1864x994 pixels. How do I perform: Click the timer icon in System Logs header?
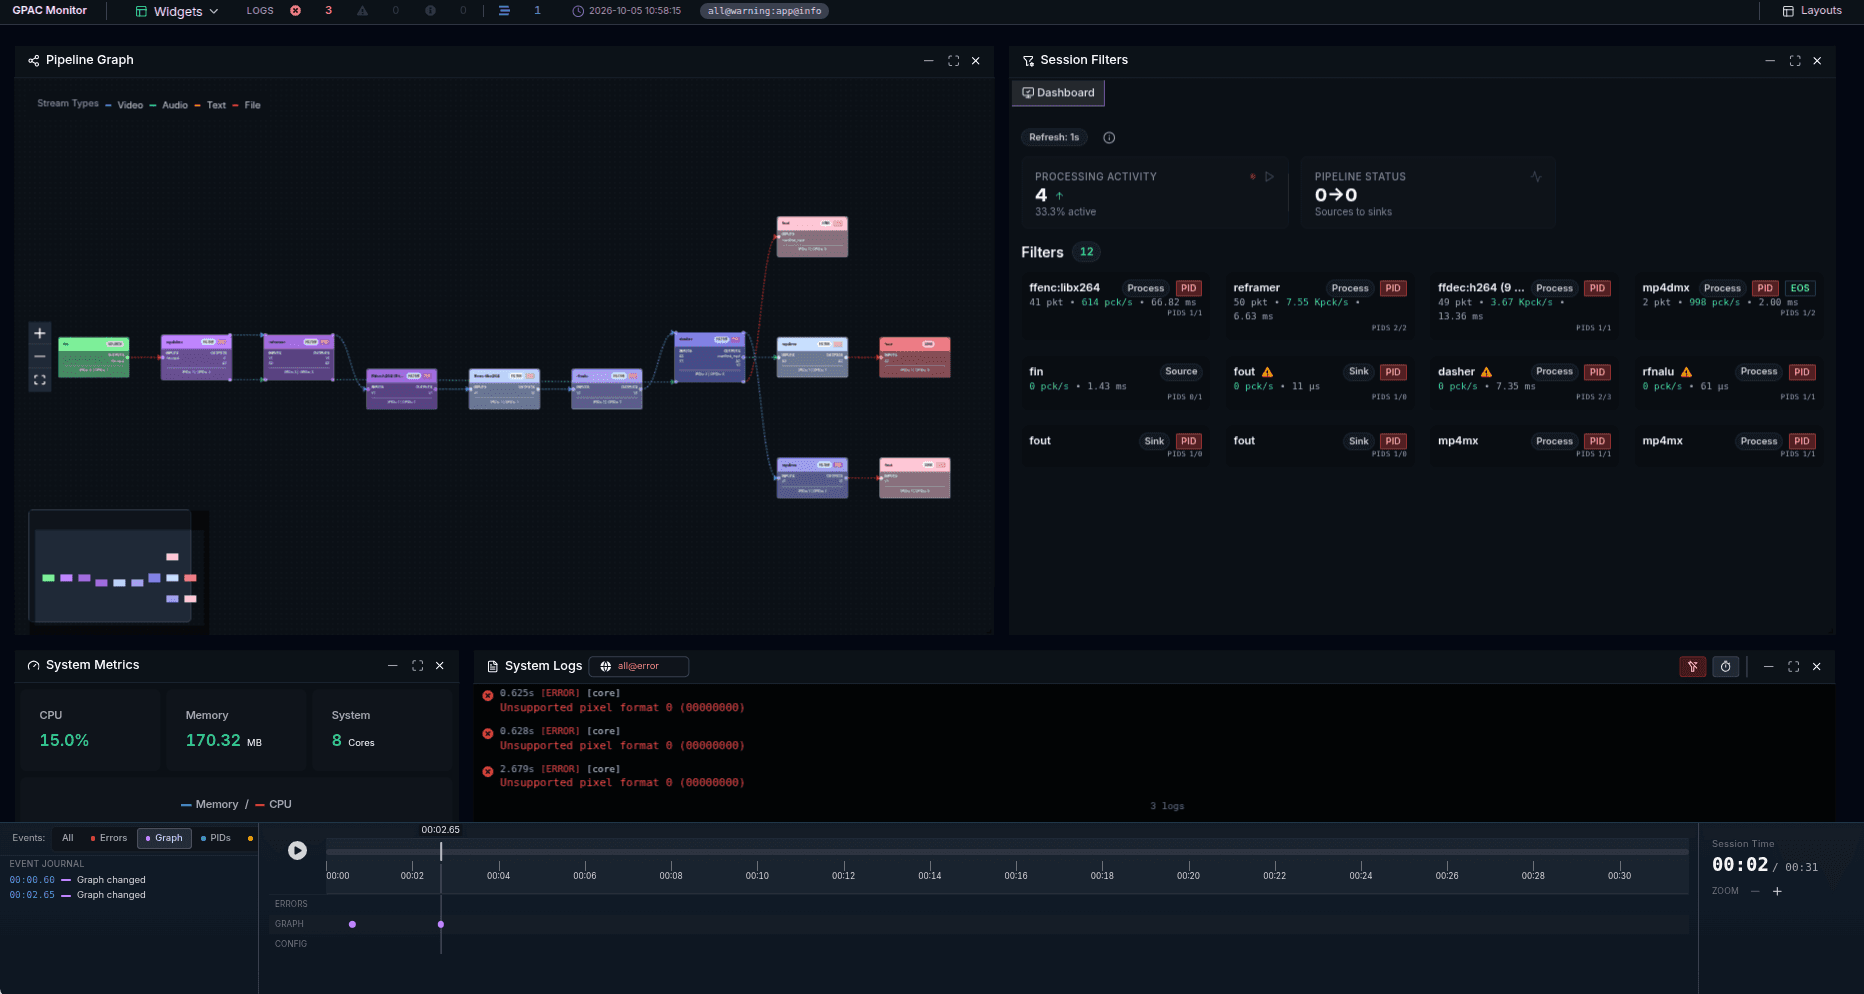coord(1726,666)
